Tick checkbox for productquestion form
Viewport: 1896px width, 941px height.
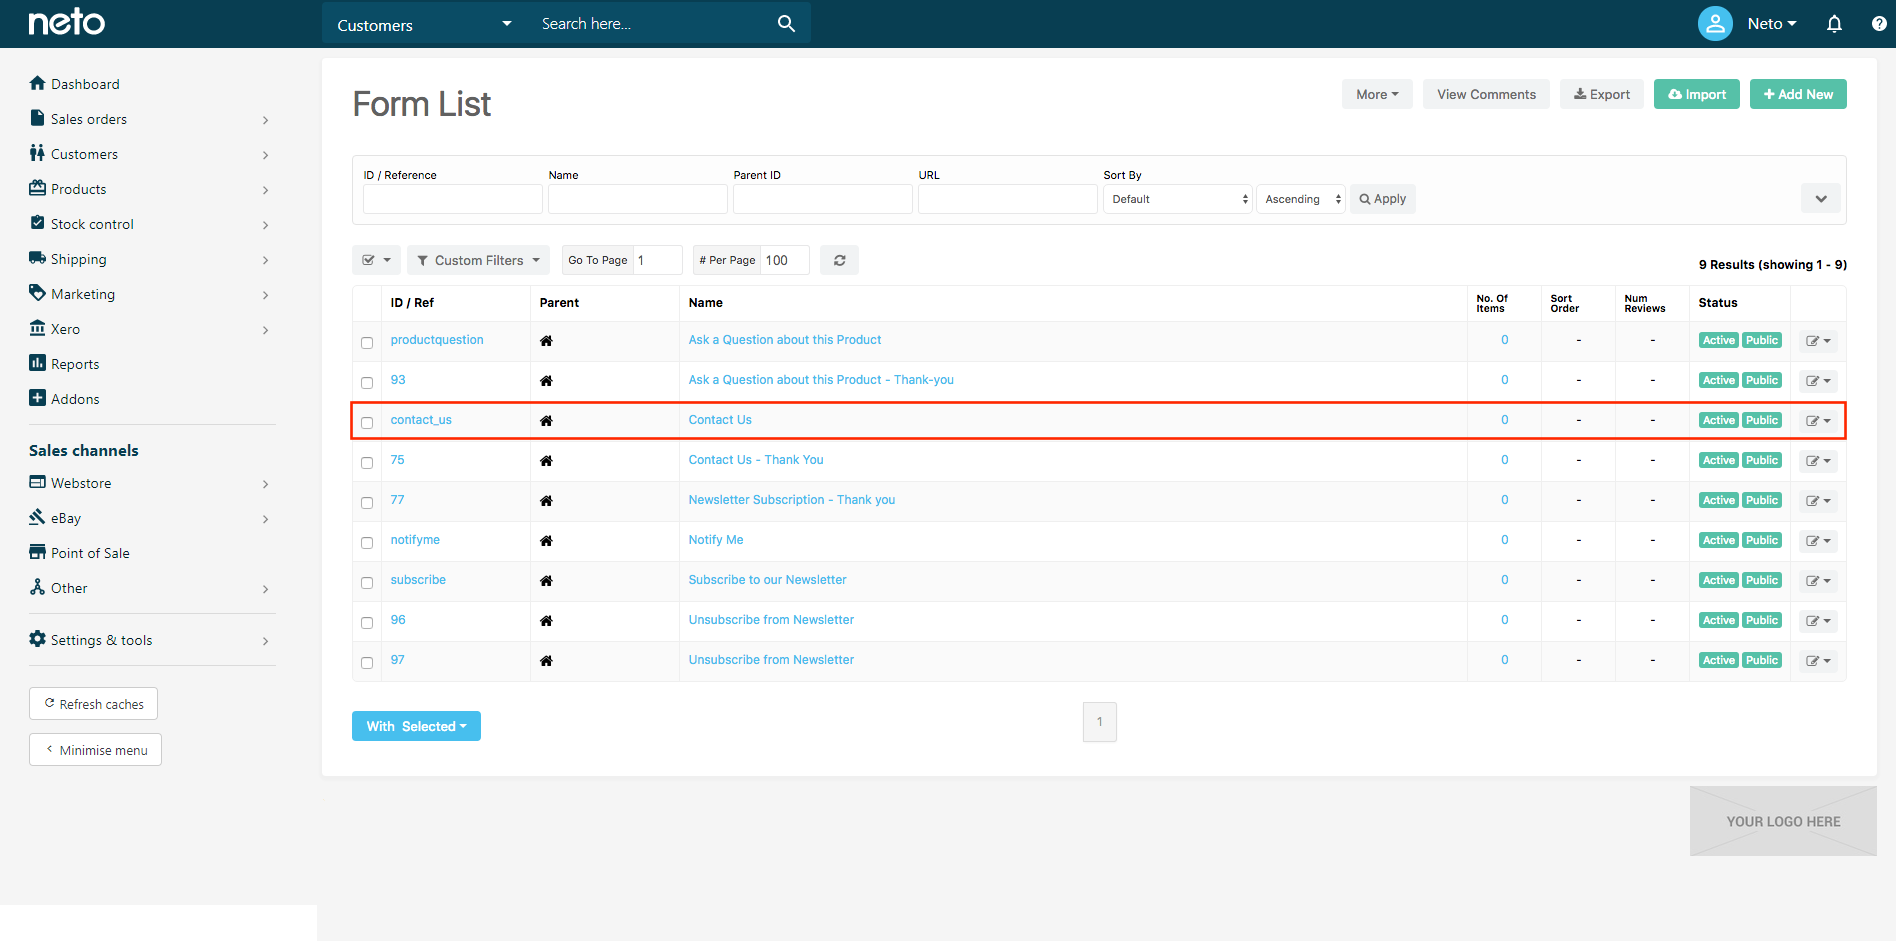pyautogui.click(x=367, y=343)
